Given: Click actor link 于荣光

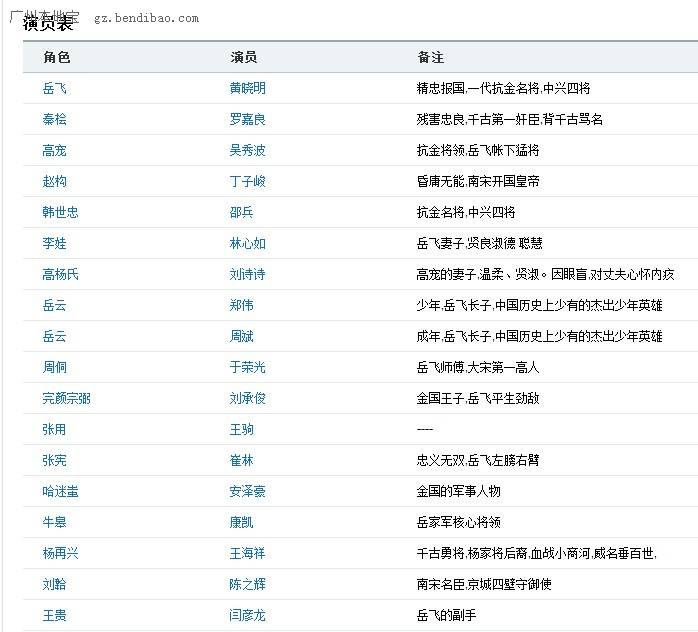Looking at the screenshot, I should [x=248, y=367].
